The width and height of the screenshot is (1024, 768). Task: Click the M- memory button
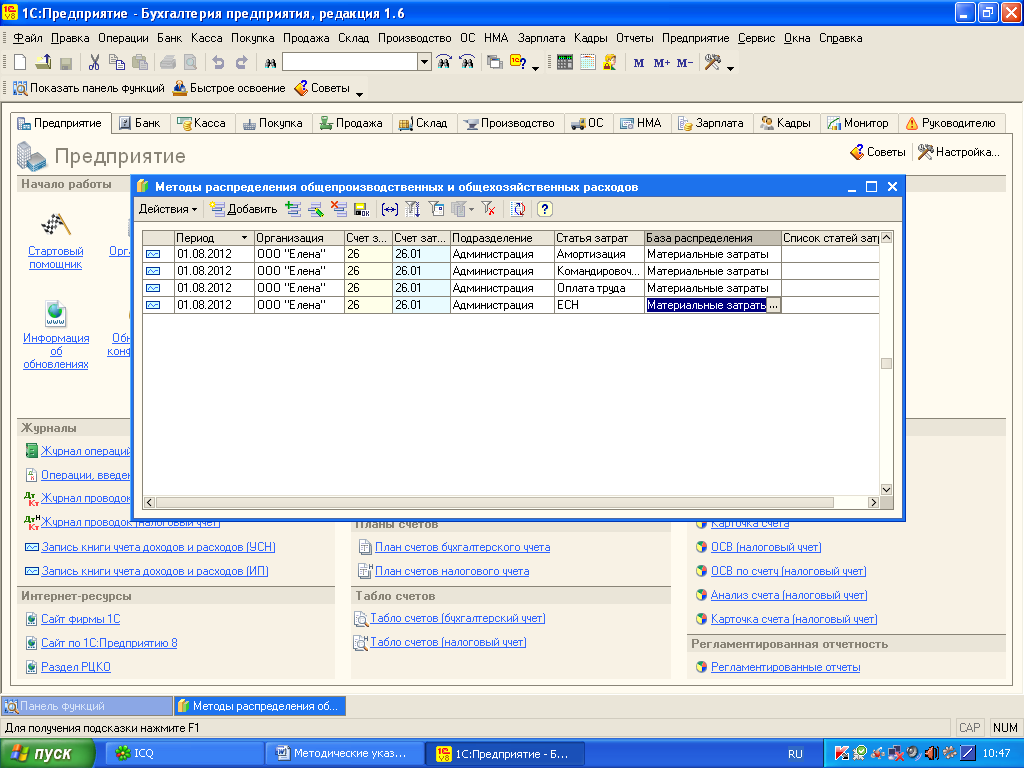click(684, 63)
